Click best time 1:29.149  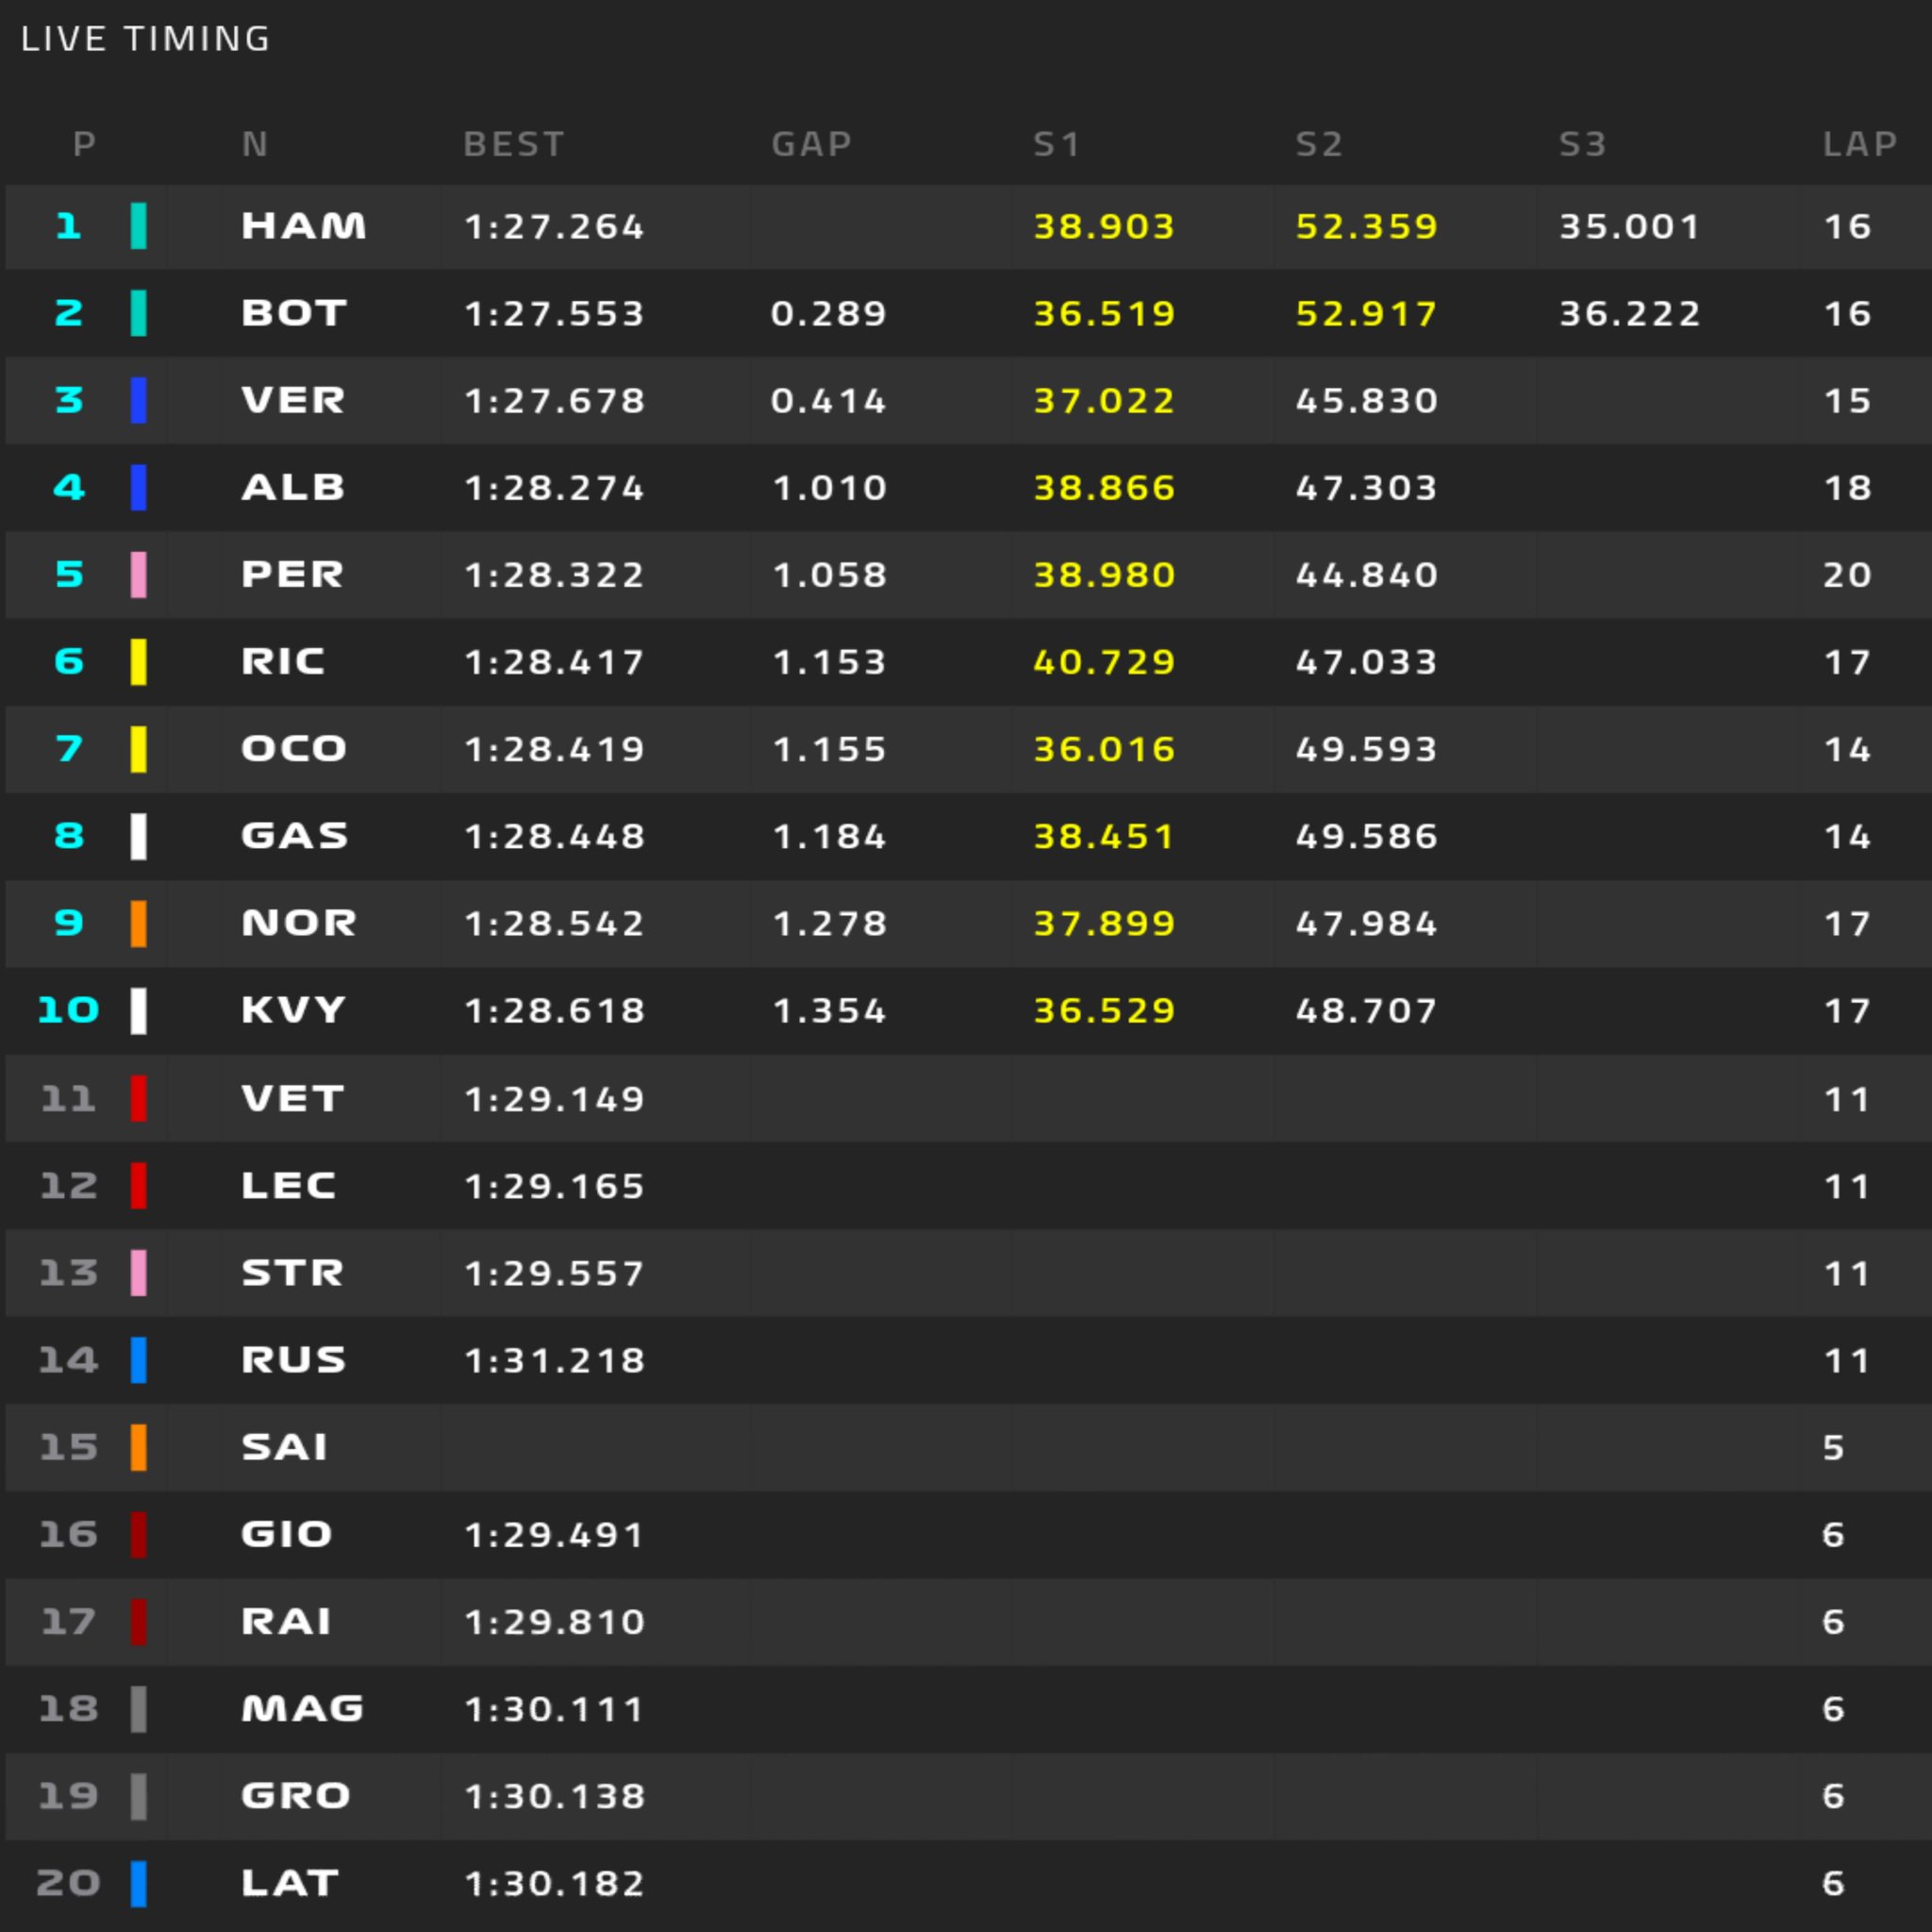pos(554,1099)
